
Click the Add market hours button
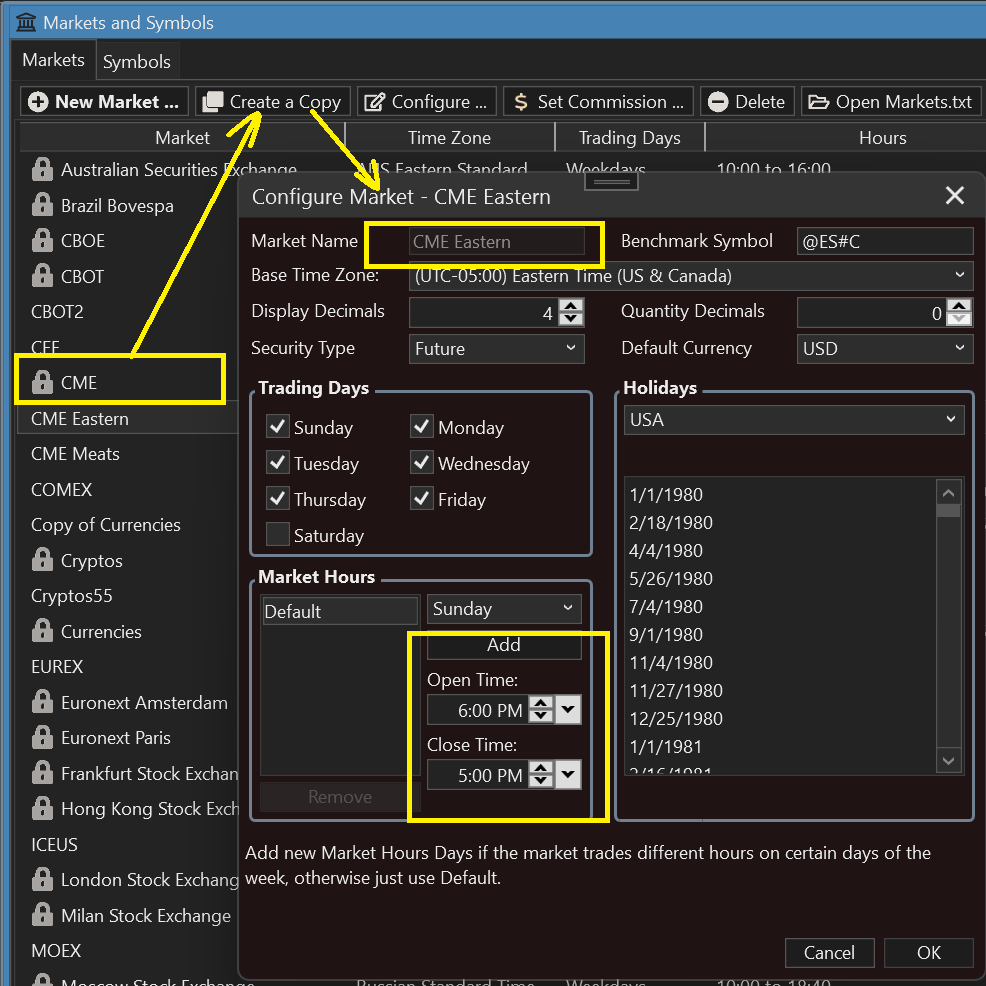click(504, 645)
